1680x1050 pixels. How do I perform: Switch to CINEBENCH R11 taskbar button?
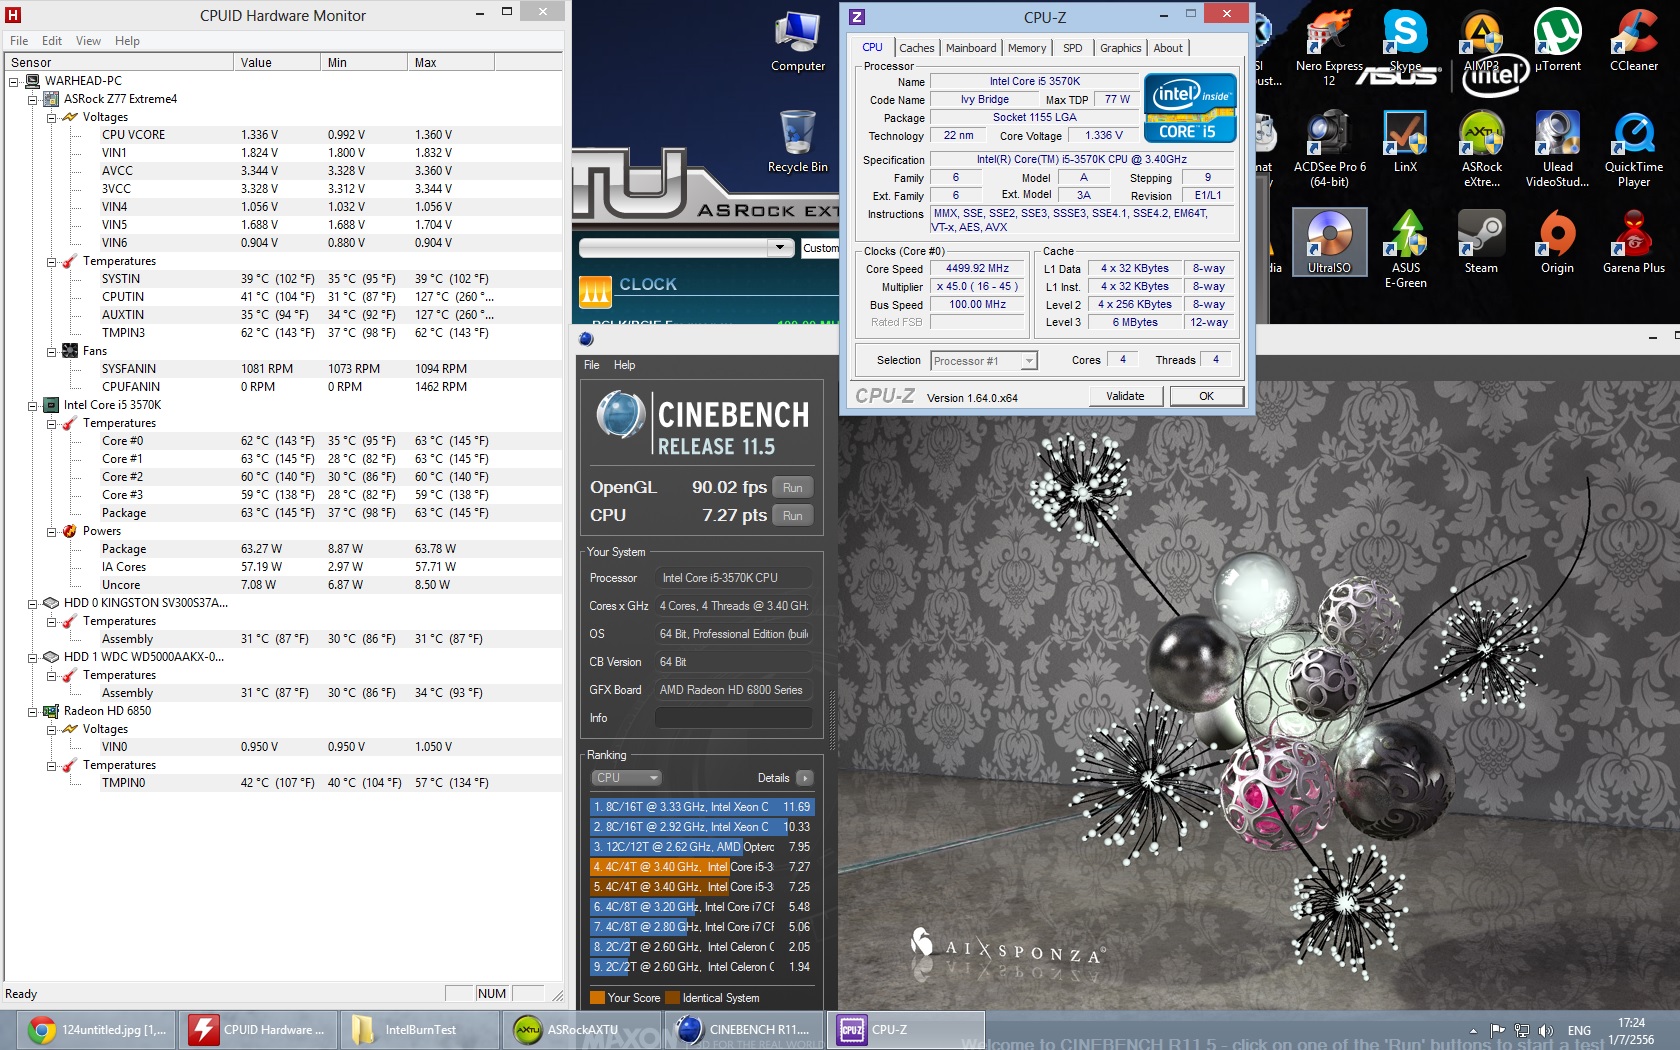pyautogui.click(x=744, y=1029)
